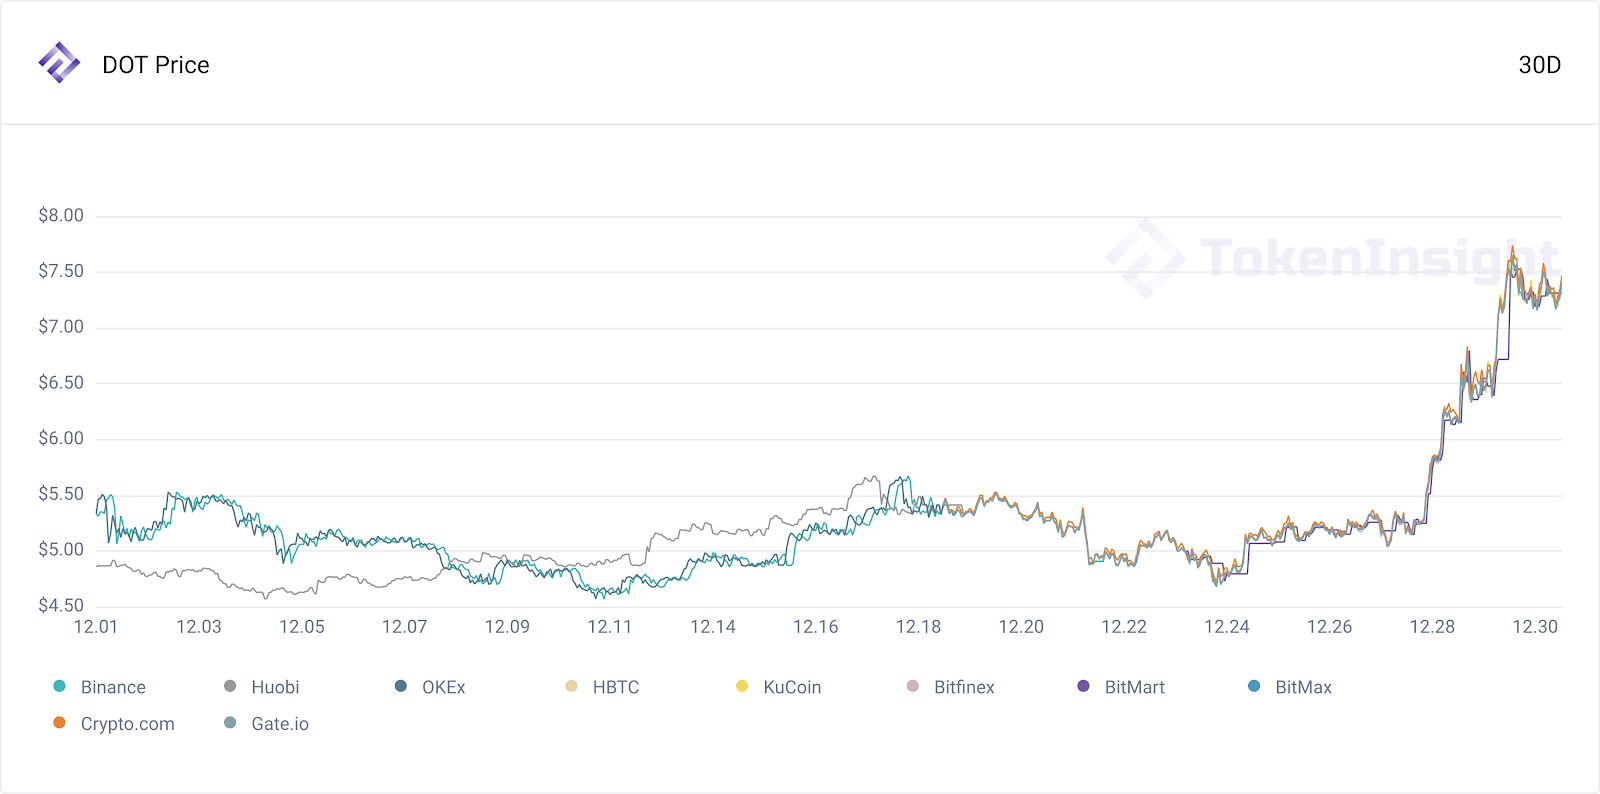The width and height of the screenshot is (1600, 794).
Task: Click the $6.00 y-axis label
Action: point(61,438)
